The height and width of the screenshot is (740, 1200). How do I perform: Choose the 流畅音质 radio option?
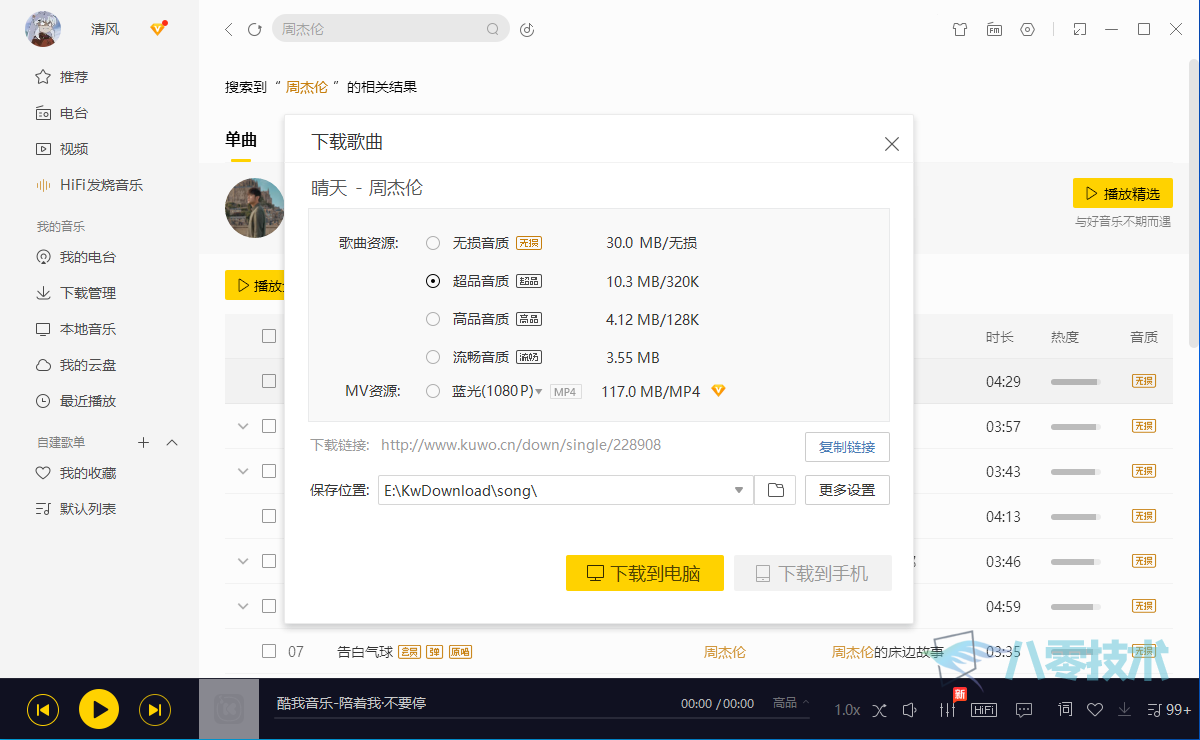coord(433,357)
